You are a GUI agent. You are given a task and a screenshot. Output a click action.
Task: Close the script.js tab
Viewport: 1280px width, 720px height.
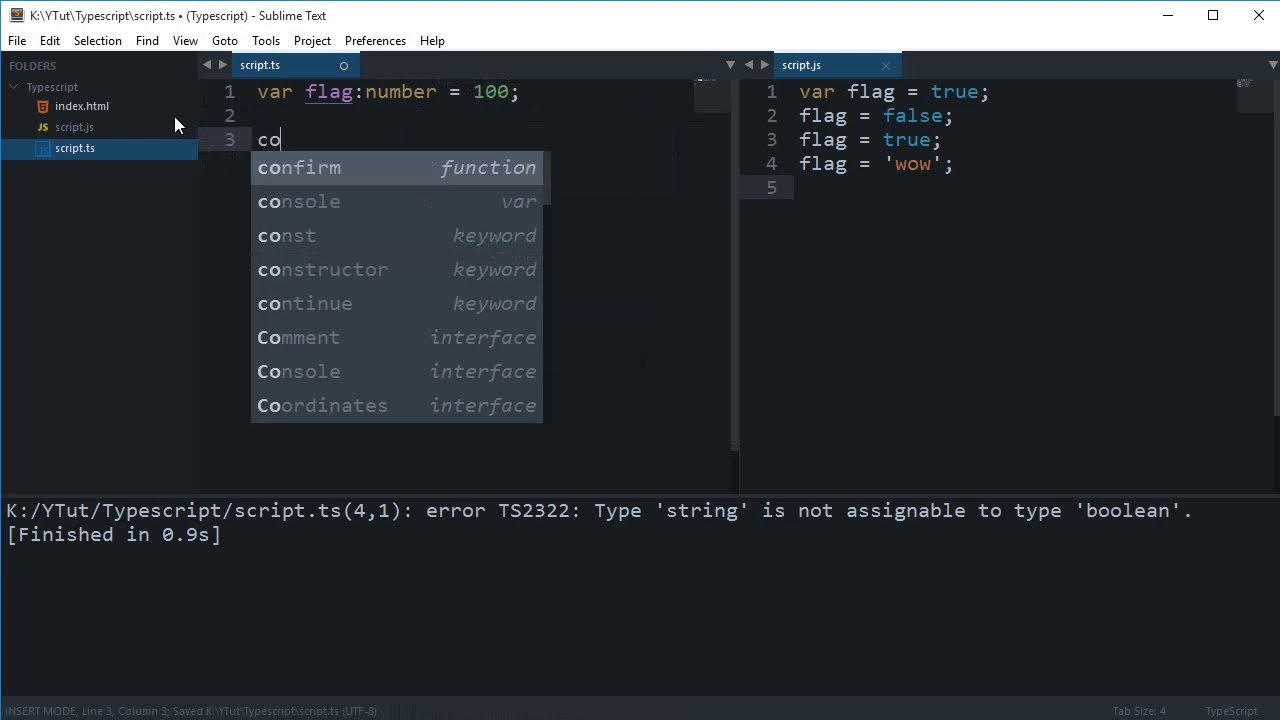pyautogui.click(x=885, y=66)
